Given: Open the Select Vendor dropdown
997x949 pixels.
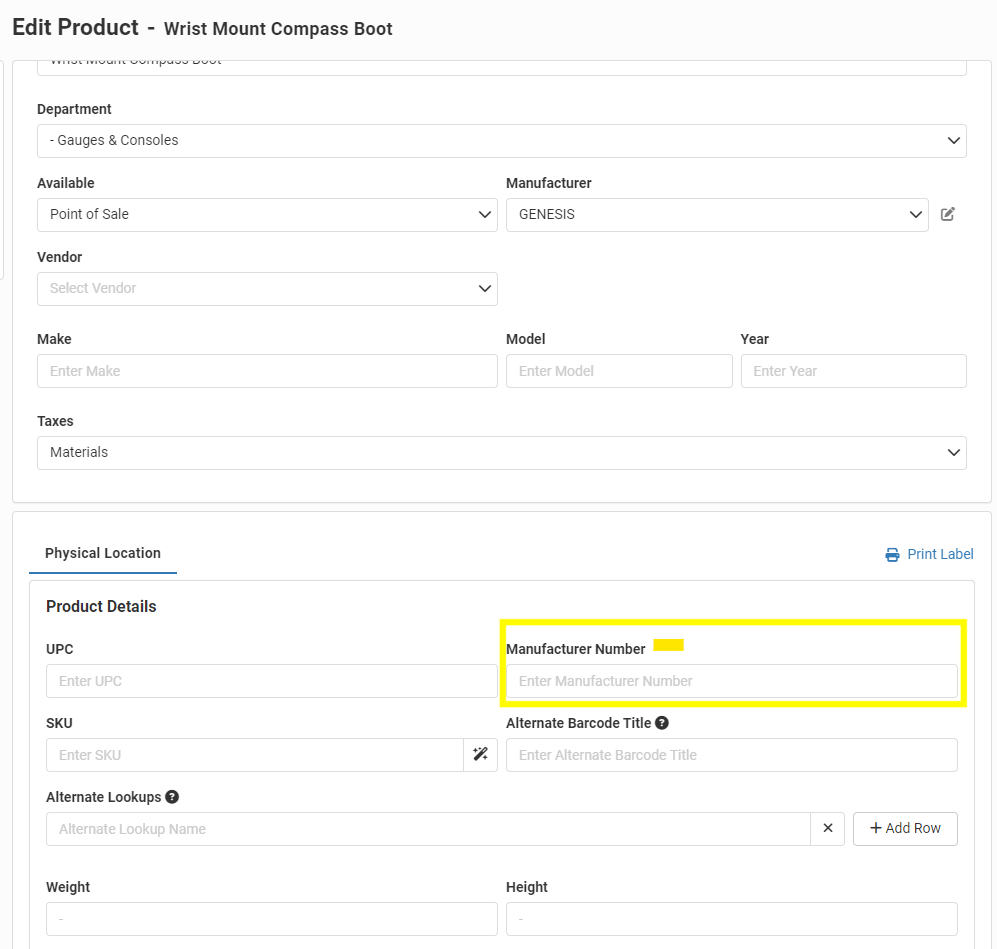Looking at the screenshot, I should (267, 289).
